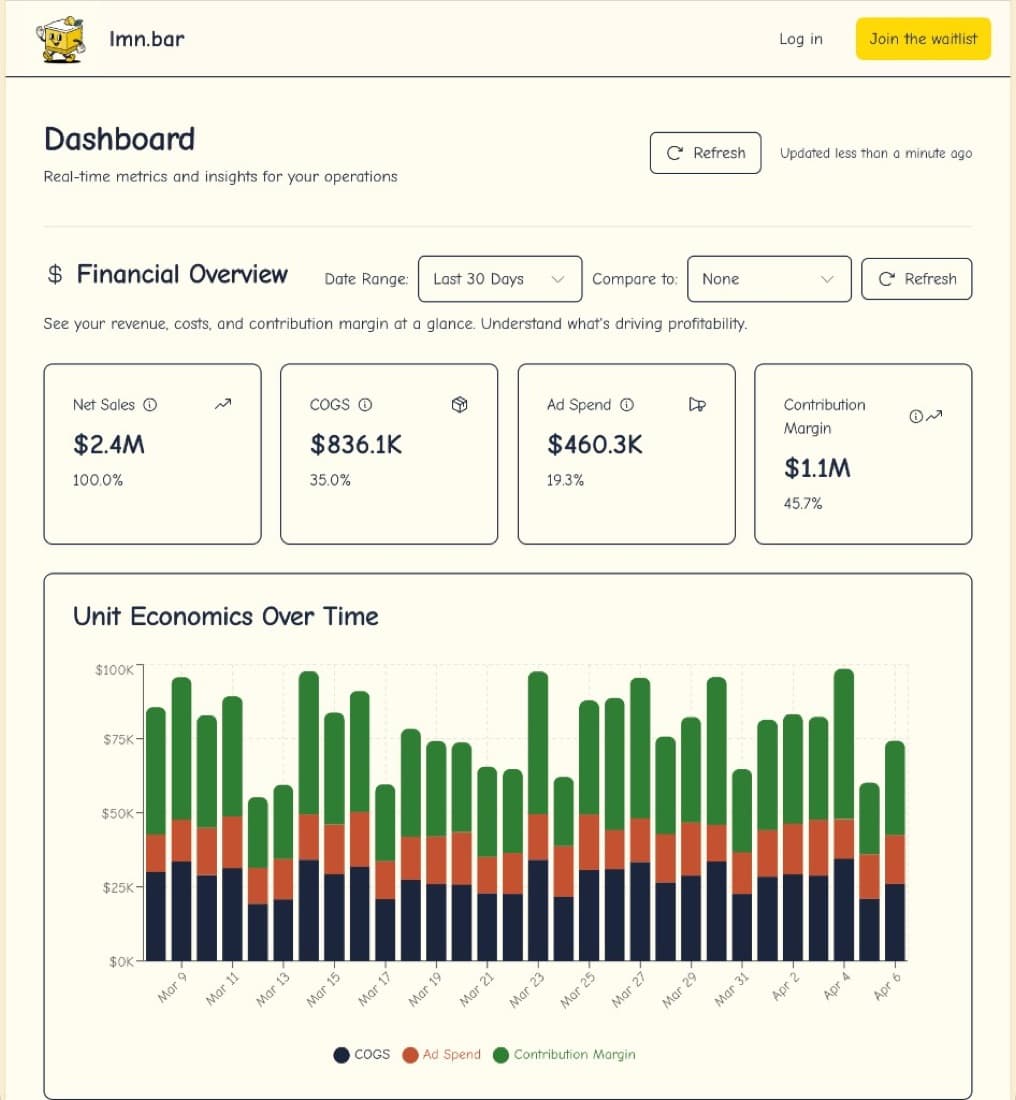
Task: Click the lmn.bar brand name
Action: pyautogui.click(x=147, y=39)
